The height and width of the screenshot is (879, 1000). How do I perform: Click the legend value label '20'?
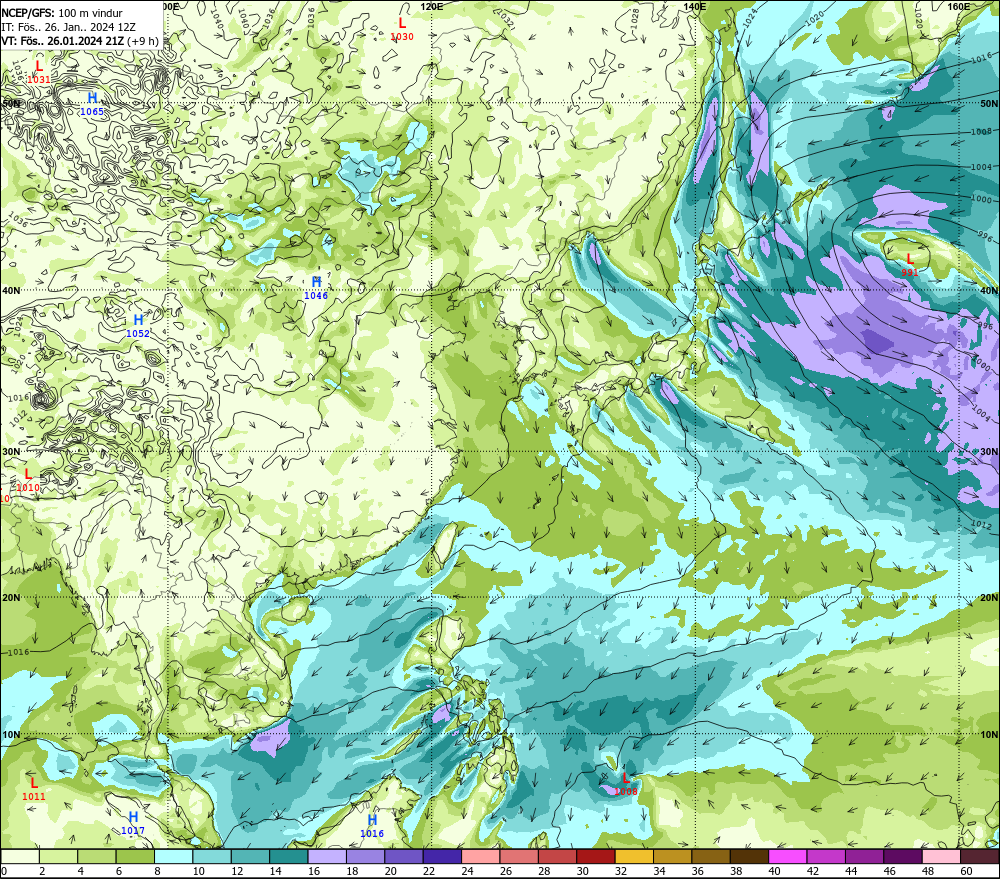click(x=390, y=871)
